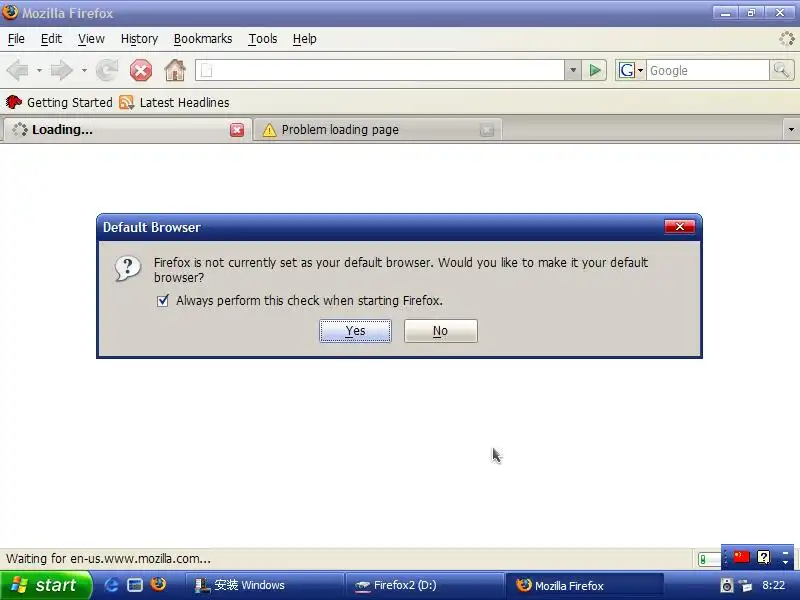Reload the current page
The height and width of the screenshot is (600, 800).
(x=107, y=70)
